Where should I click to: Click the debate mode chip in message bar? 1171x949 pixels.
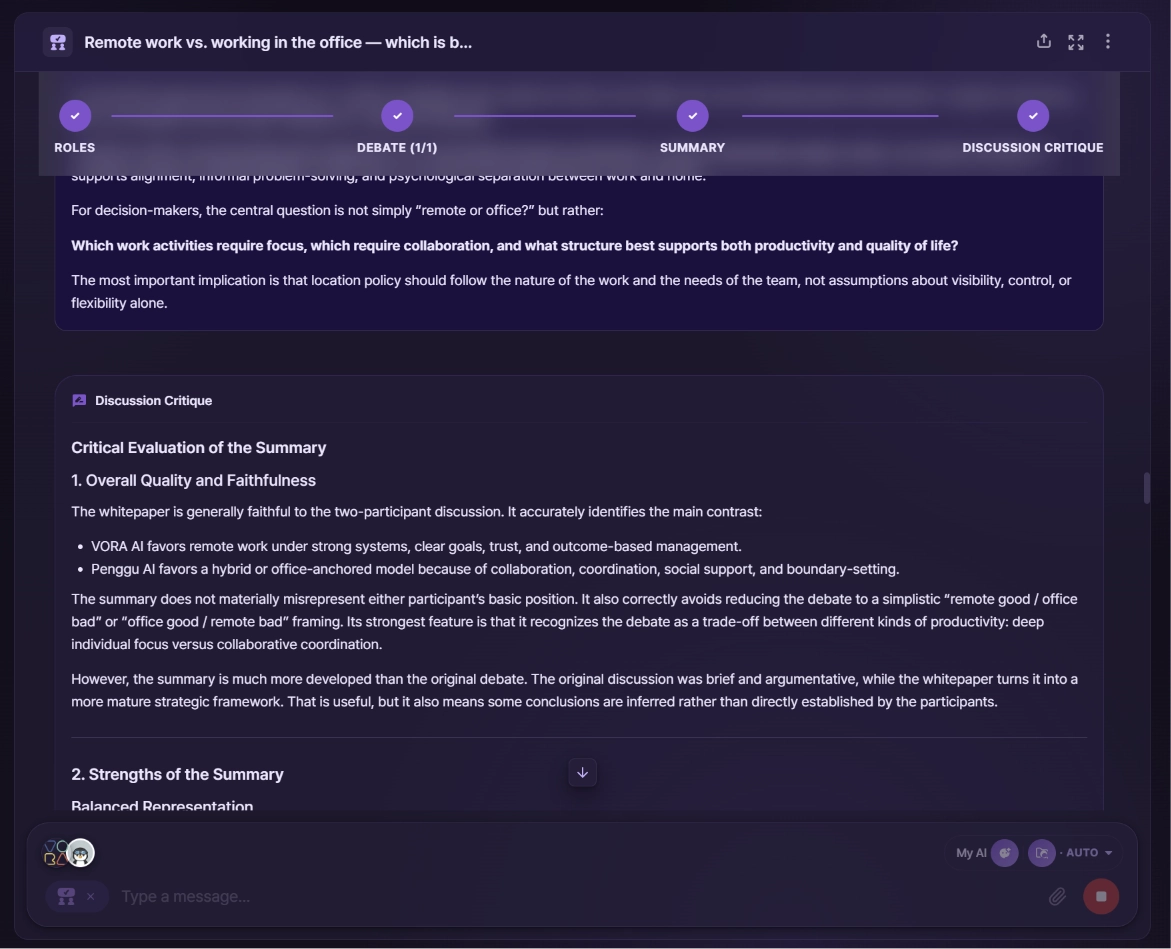point(66,897)
